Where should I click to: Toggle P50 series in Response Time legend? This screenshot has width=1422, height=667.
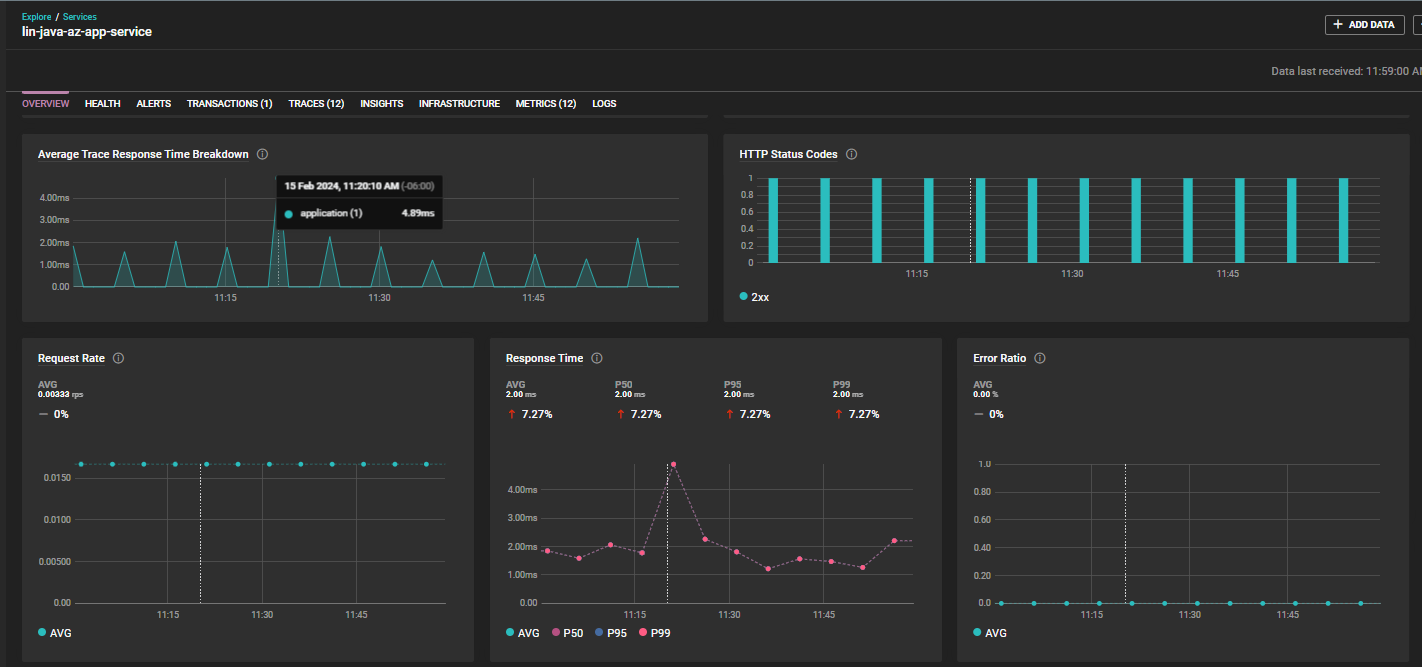(x=566, y=633)
